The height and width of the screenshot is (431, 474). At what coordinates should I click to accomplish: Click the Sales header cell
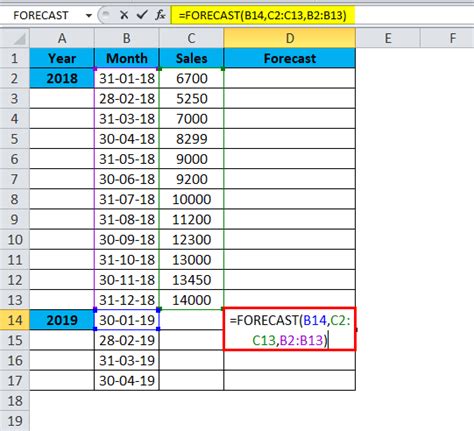[x=191, y=58]
